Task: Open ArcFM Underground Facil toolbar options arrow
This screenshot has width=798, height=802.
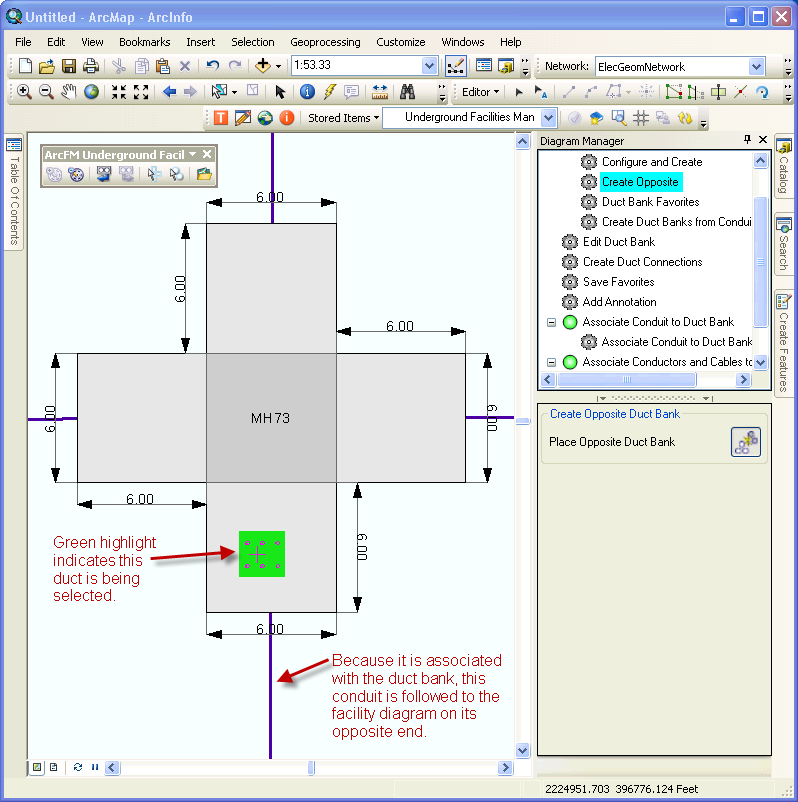Action: pos(192,154)
